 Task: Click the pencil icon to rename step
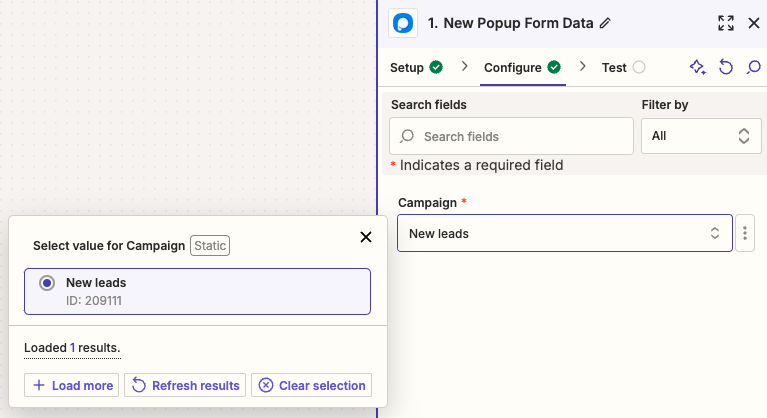605,22
